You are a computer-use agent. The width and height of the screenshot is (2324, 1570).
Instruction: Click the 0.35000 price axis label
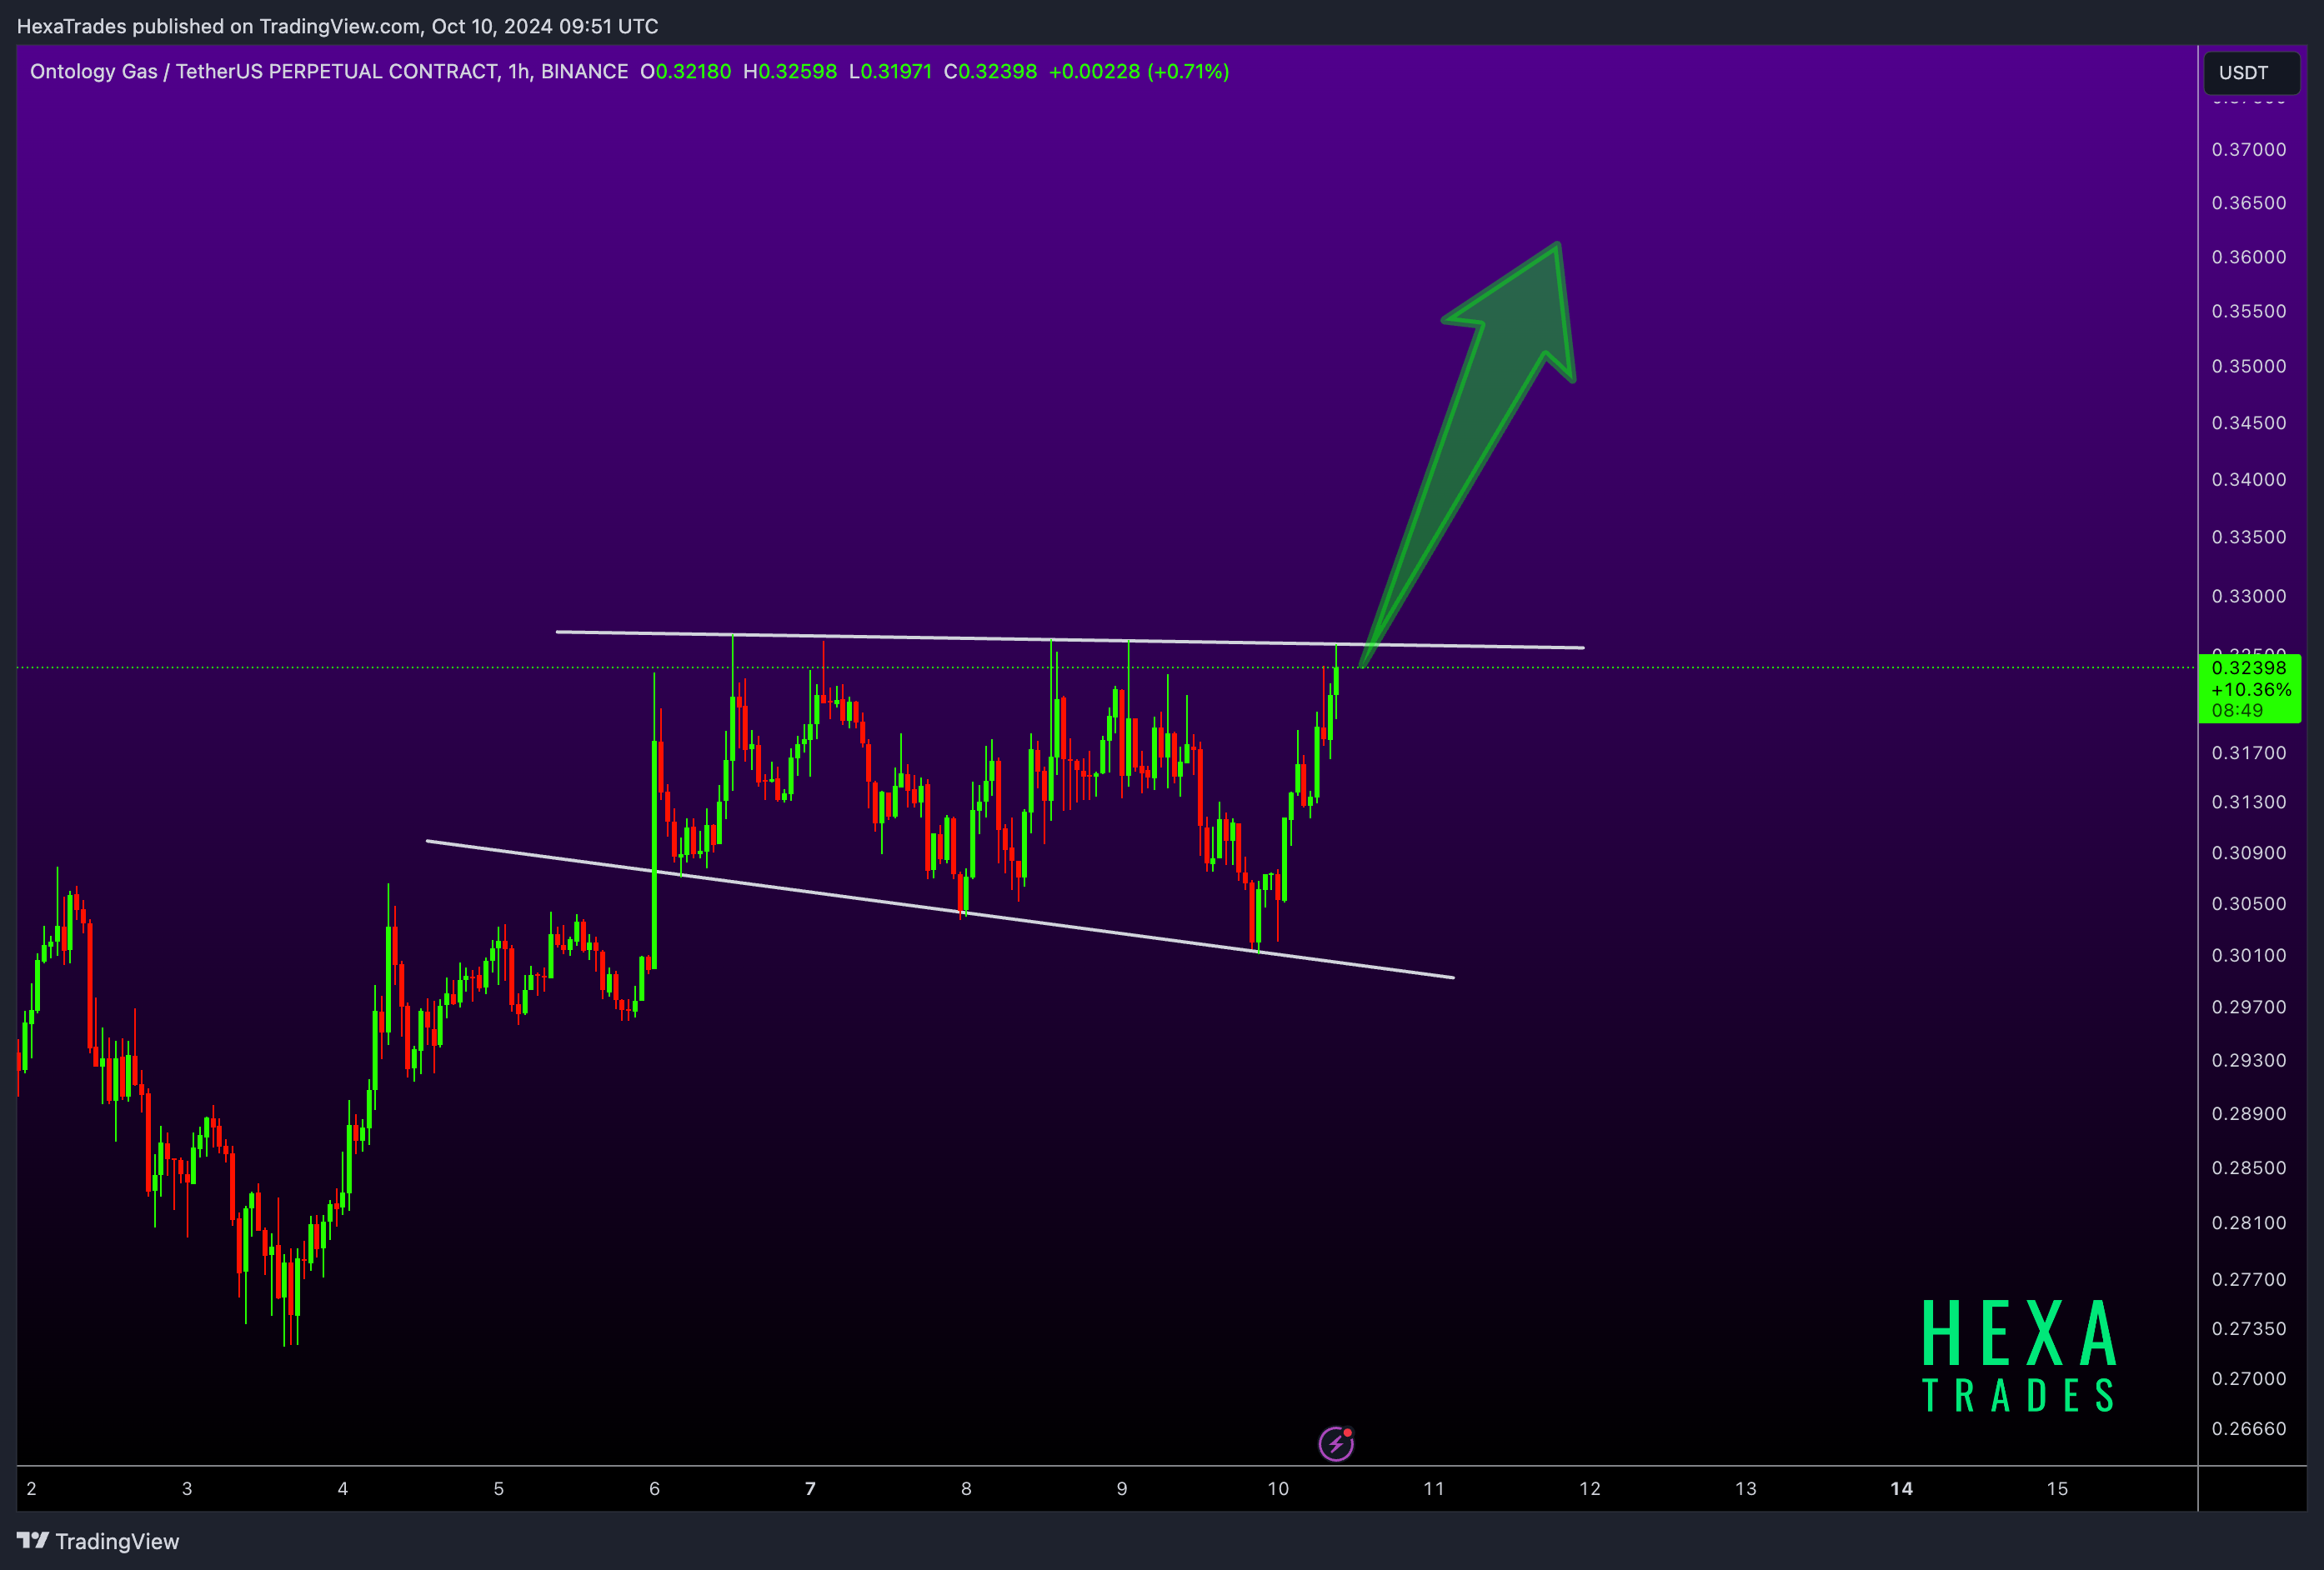coord(2248,365)
